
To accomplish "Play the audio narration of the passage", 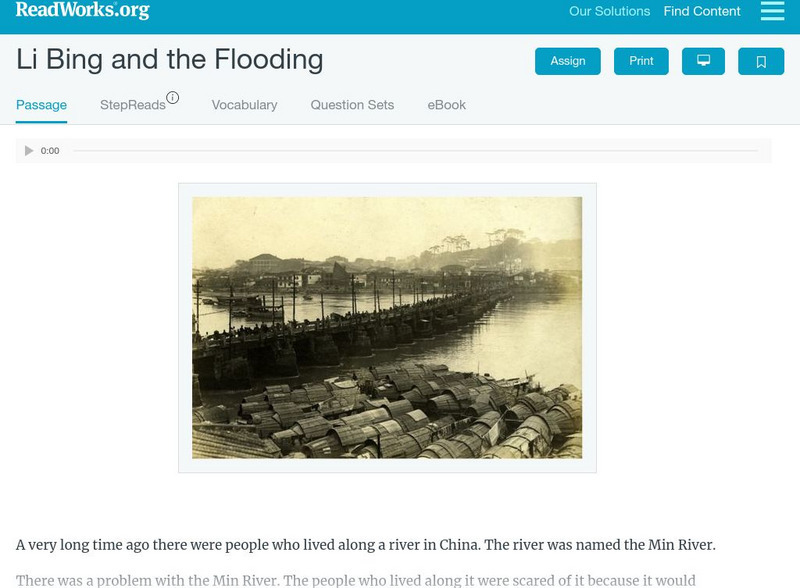I will [x=26, y=151].
